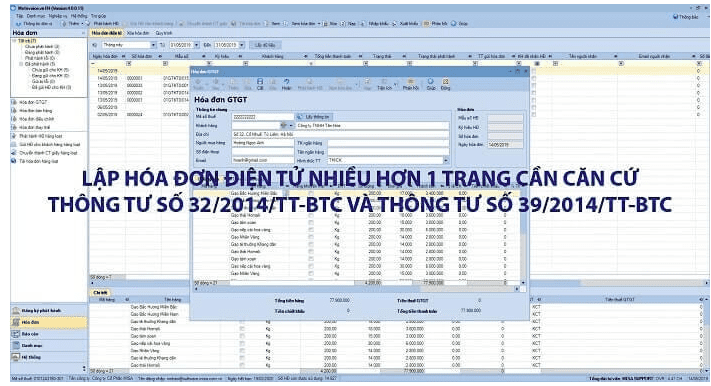Collapse the Đã phát hành tree node
Screen dimensions: 711x386
[21, 64]
